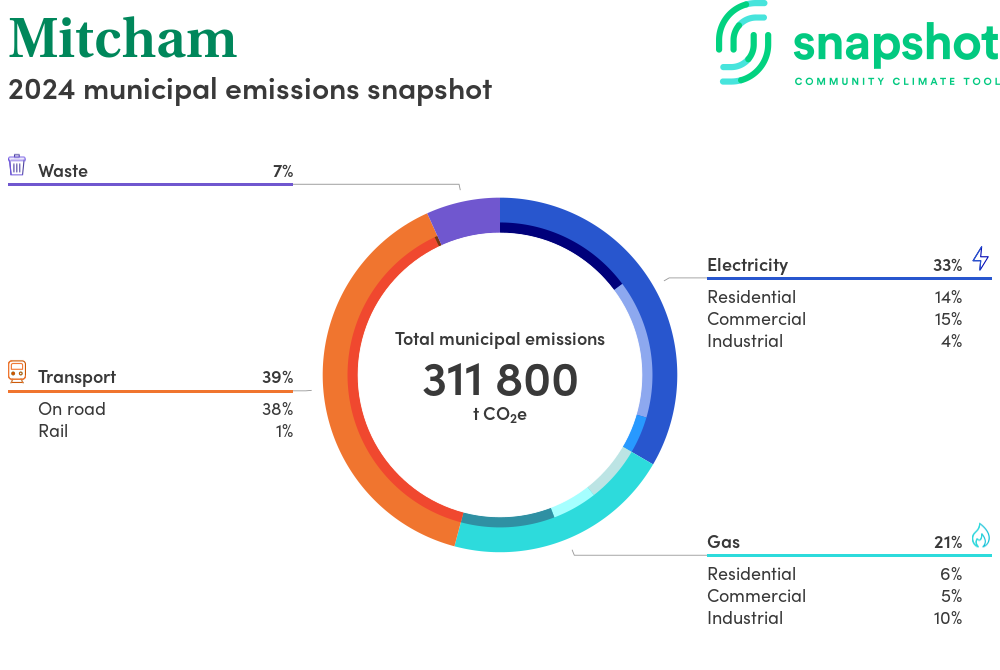Click the On road 38% row

[x=165, y=409]
